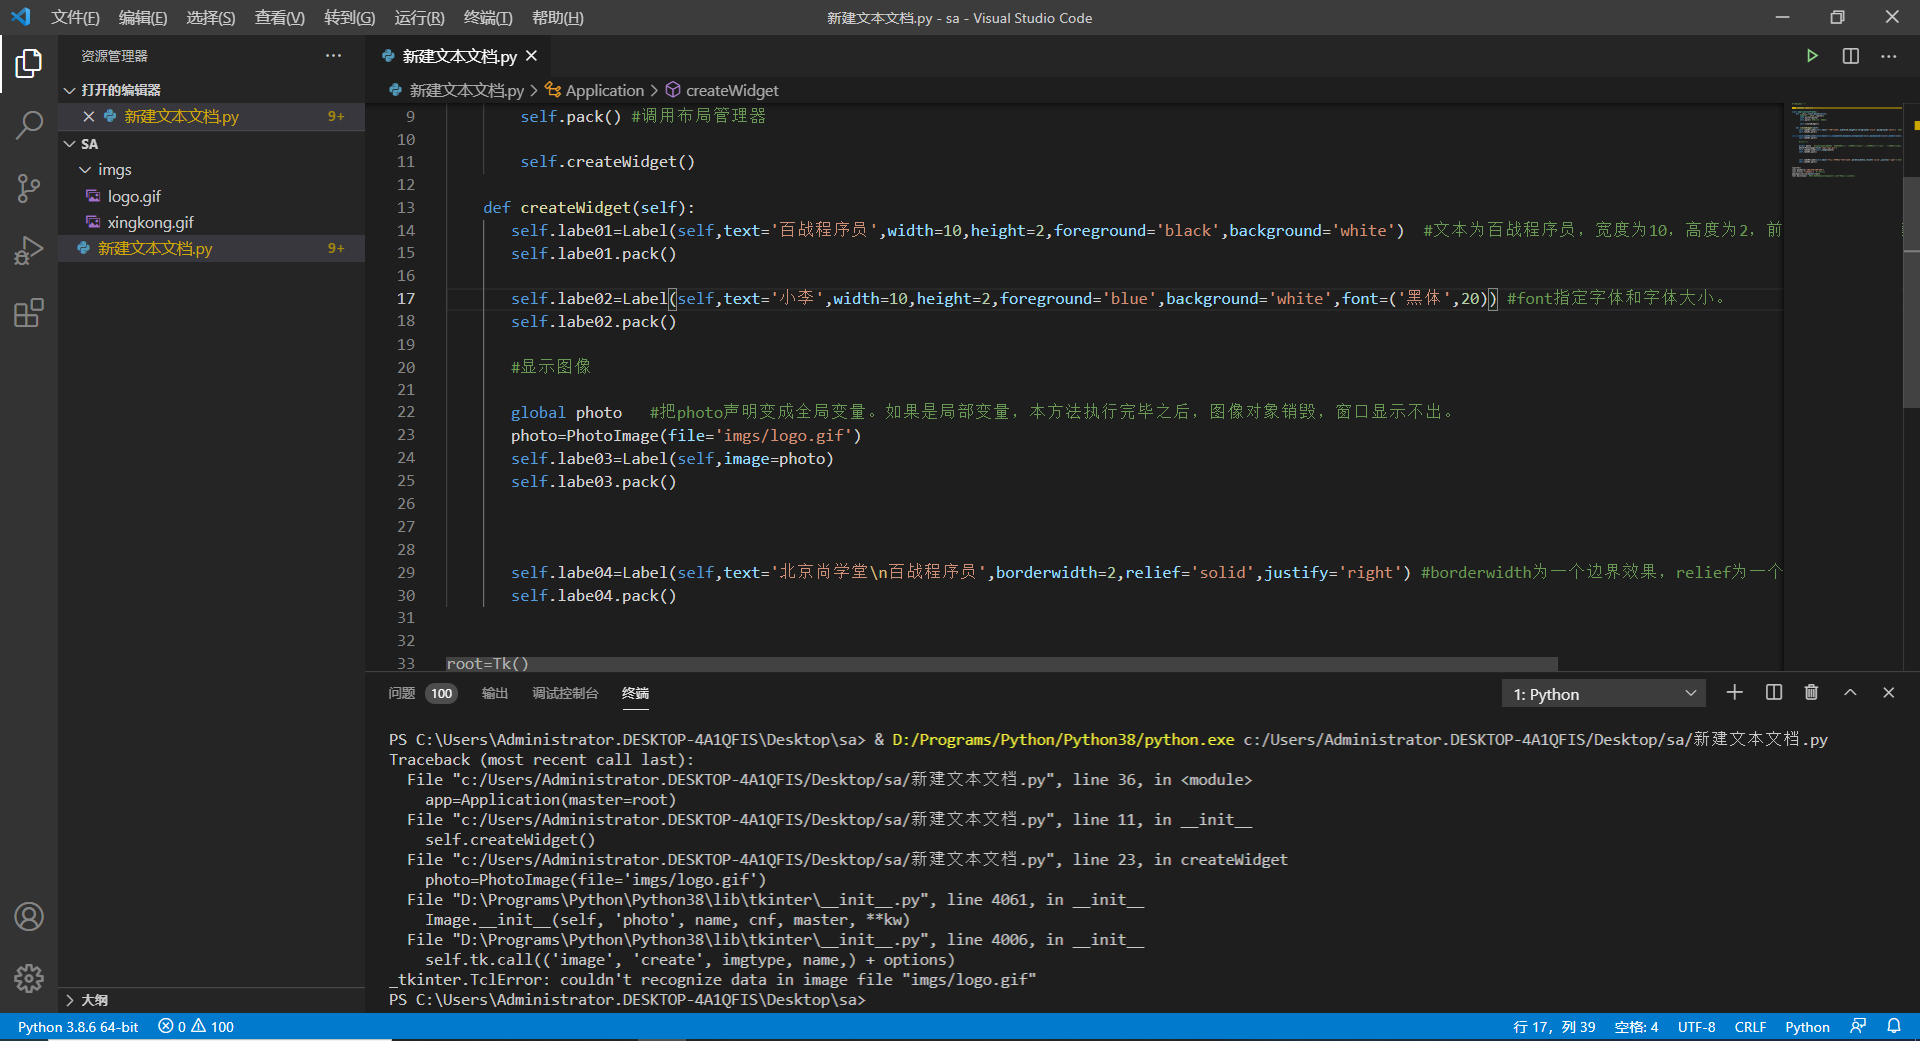Split the editor to the right
The width and height of the screenshot is (1920, 1041).
click(1851, 56)
